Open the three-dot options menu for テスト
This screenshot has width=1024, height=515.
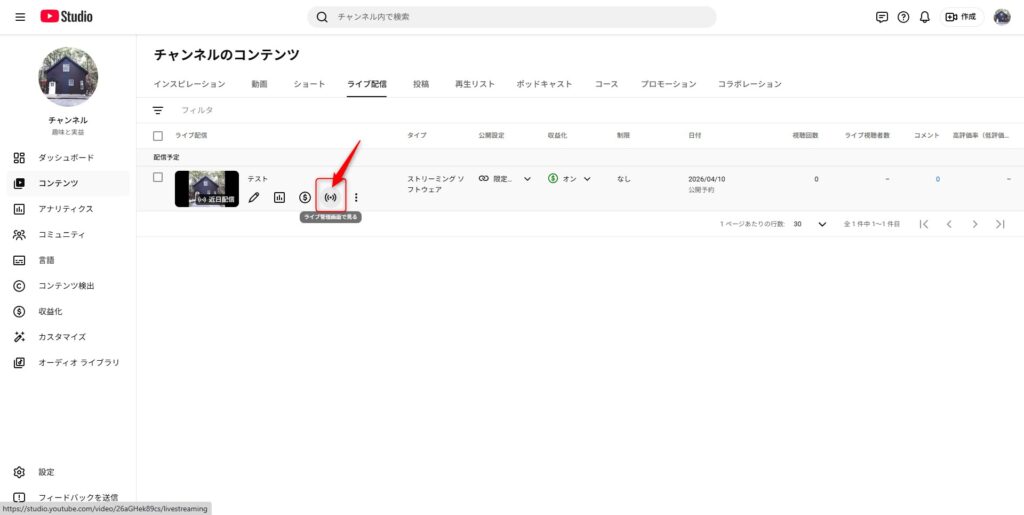(356, 197)
